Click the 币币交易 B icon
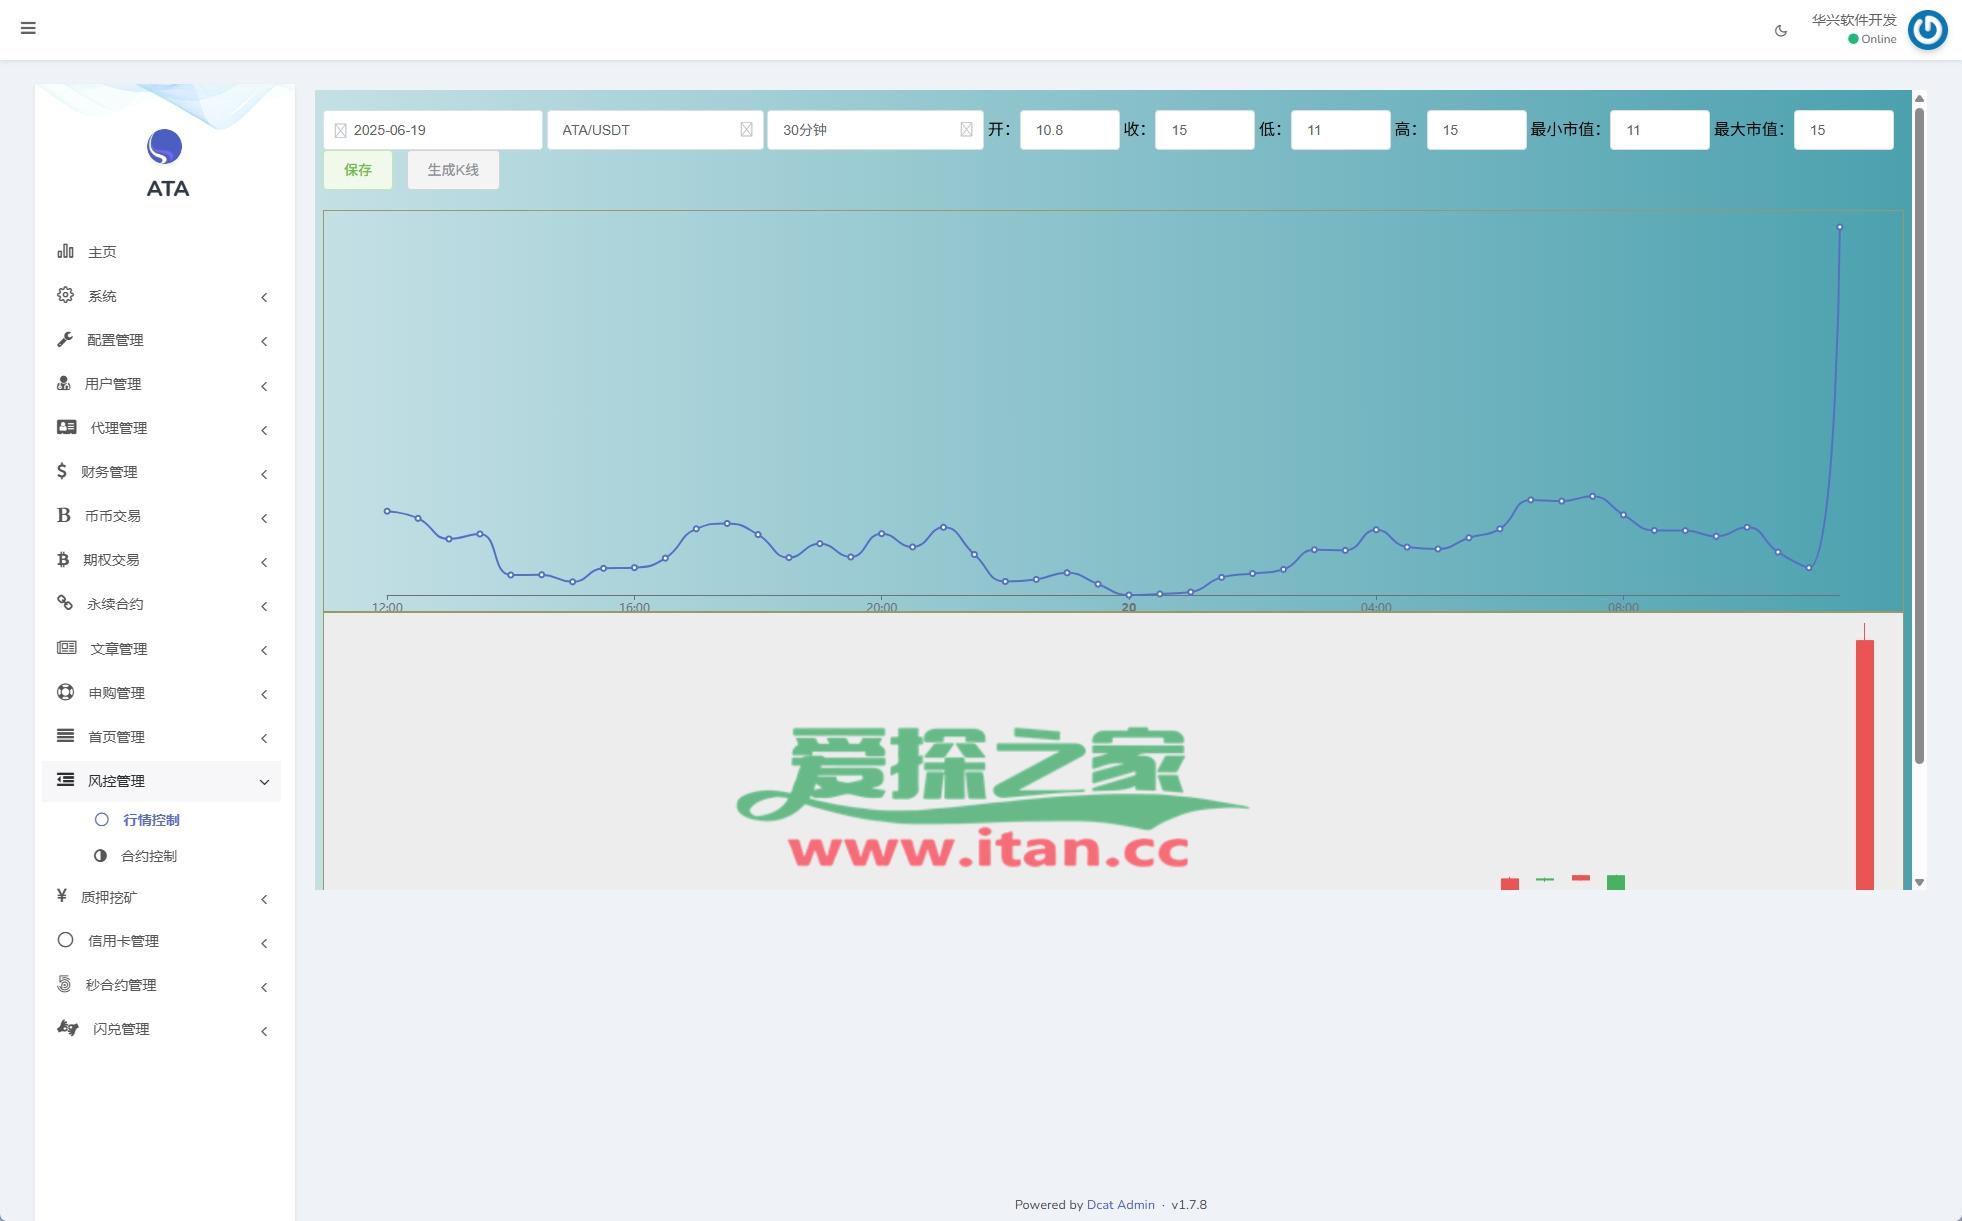 [64, 515]
